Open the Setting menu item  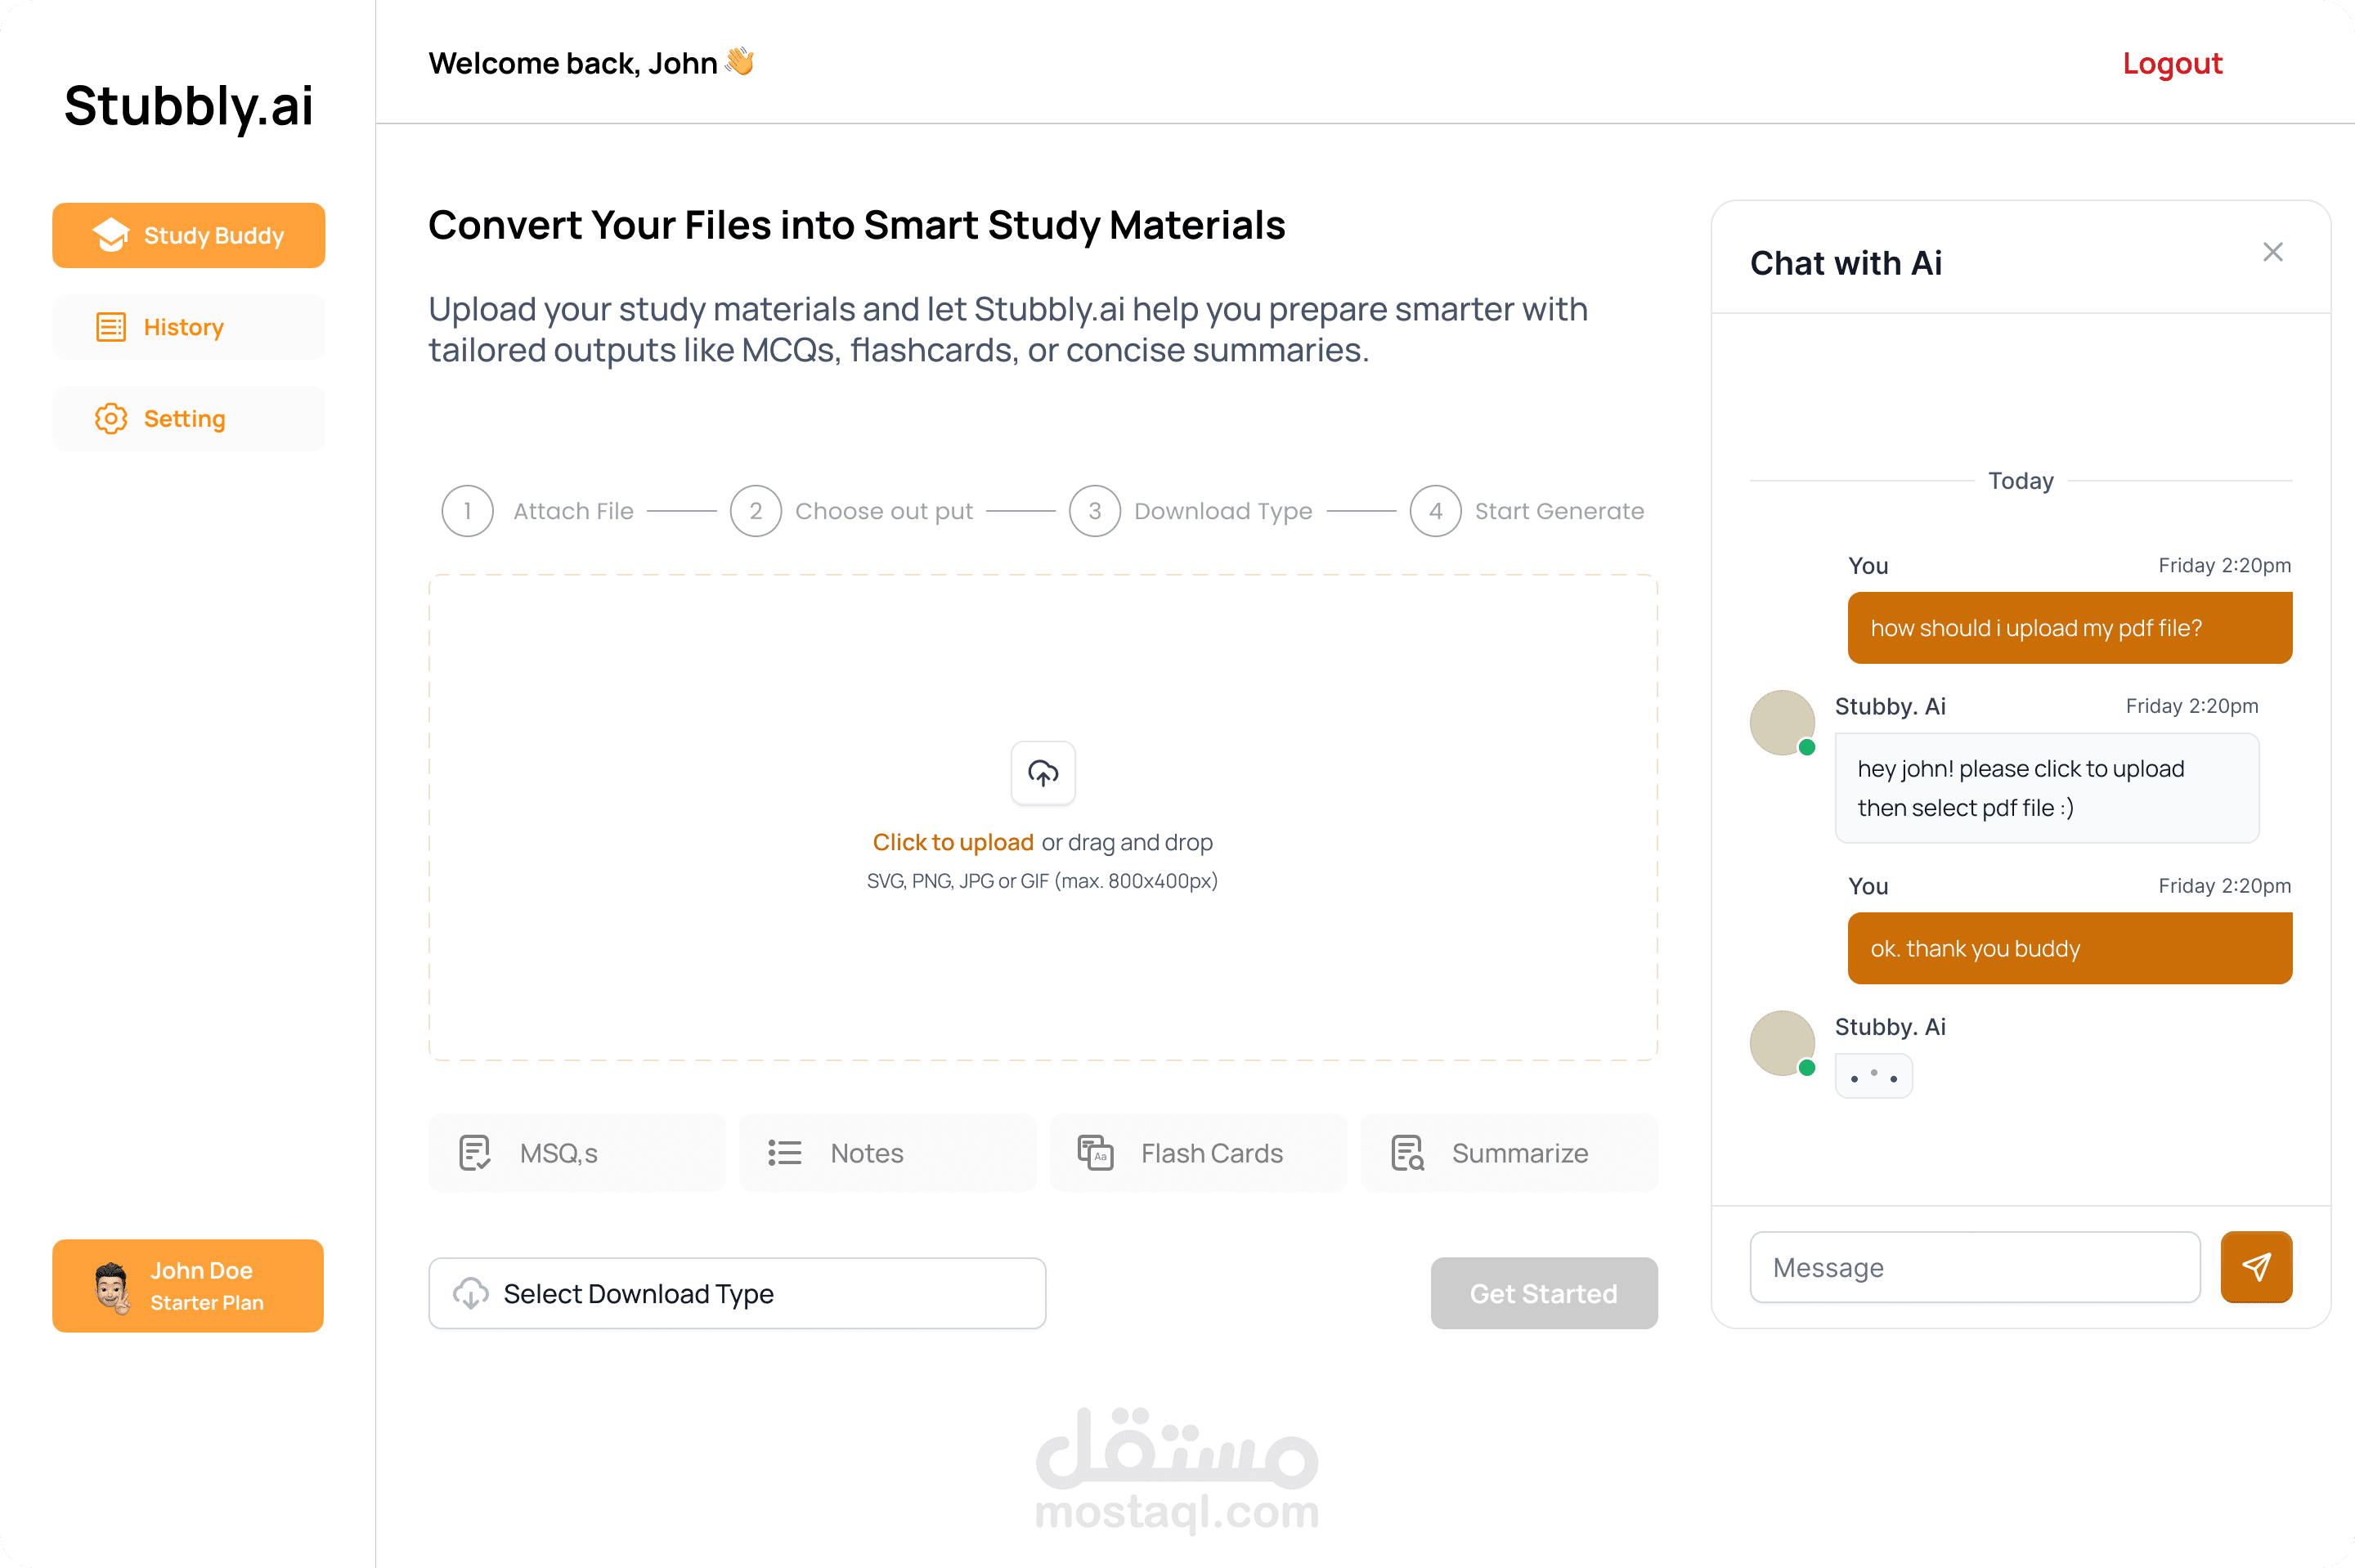coord(189,418)
